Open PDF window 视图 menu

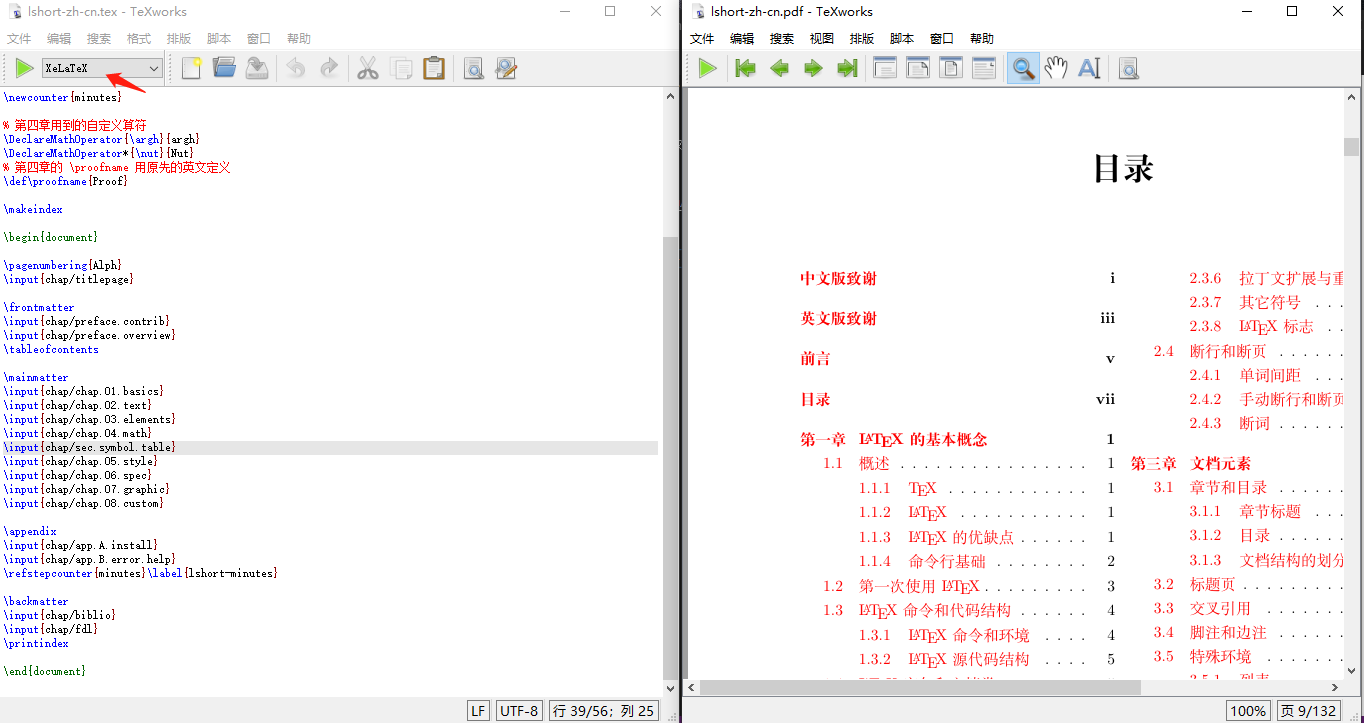pyautogui.click(x=822, y=39)
